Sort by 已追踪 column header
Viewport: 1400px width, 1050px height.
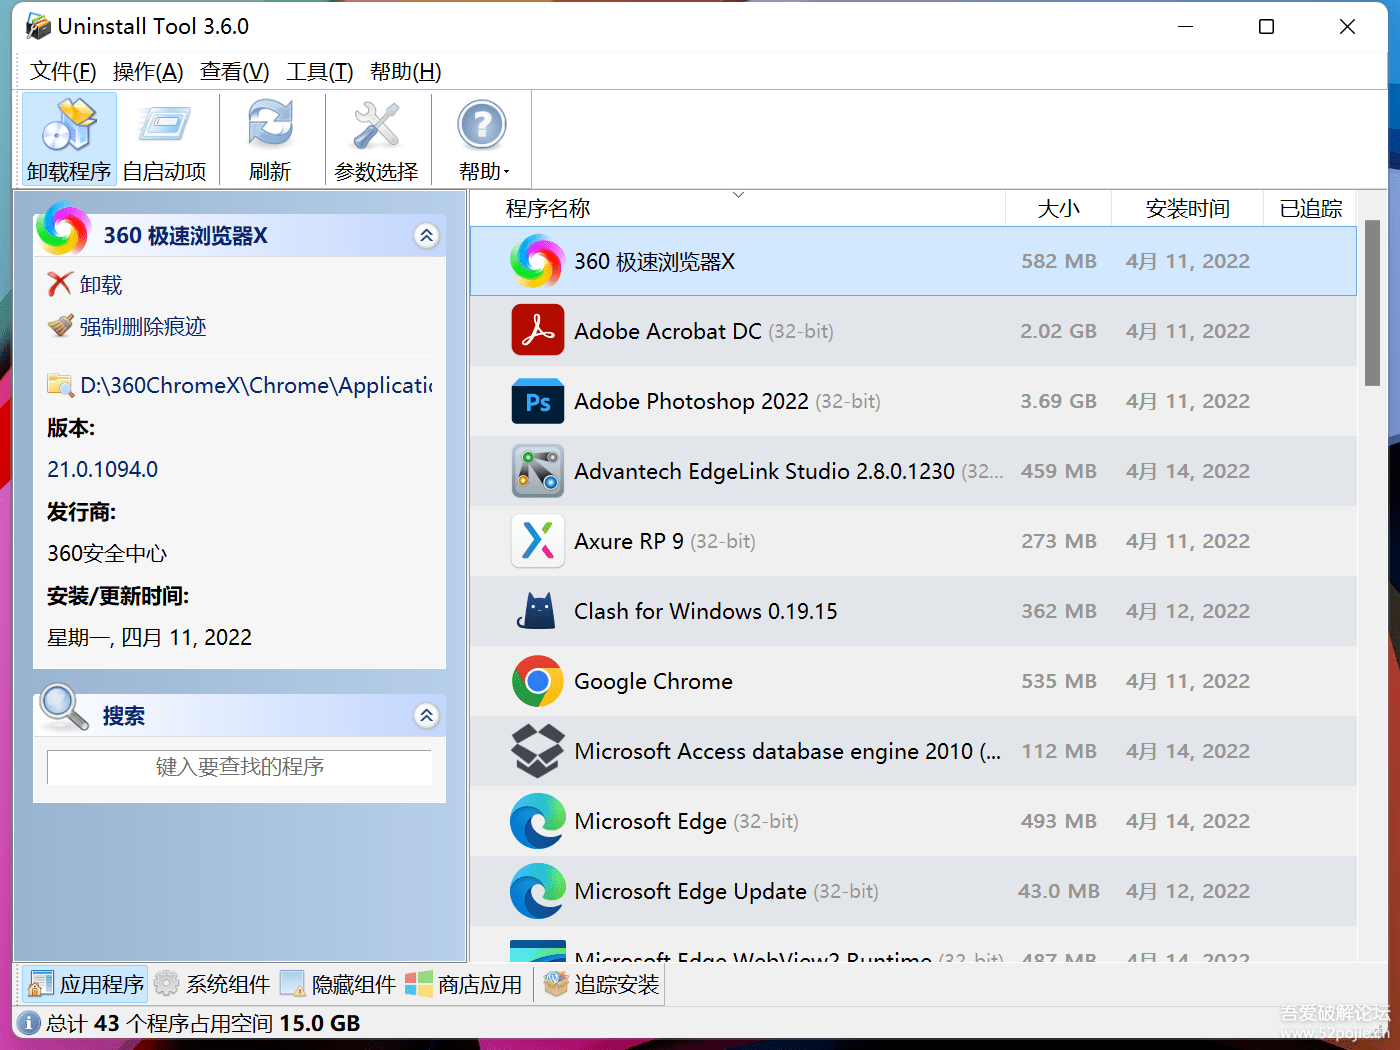coord(1311,208)
